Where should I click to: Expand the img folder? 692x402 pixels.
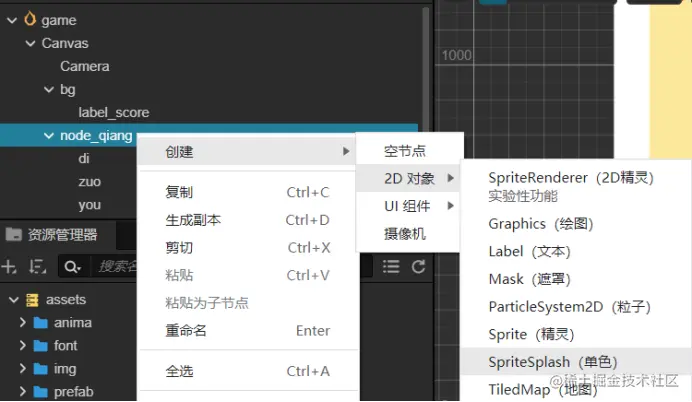tap(23, 368)
